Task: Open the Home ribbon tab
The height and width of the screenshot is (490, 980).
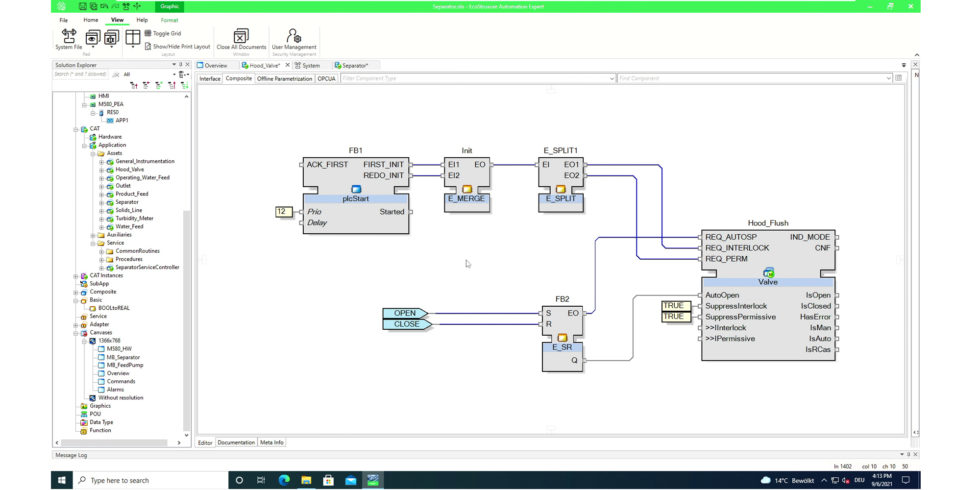Action: [x=91, y=19]
